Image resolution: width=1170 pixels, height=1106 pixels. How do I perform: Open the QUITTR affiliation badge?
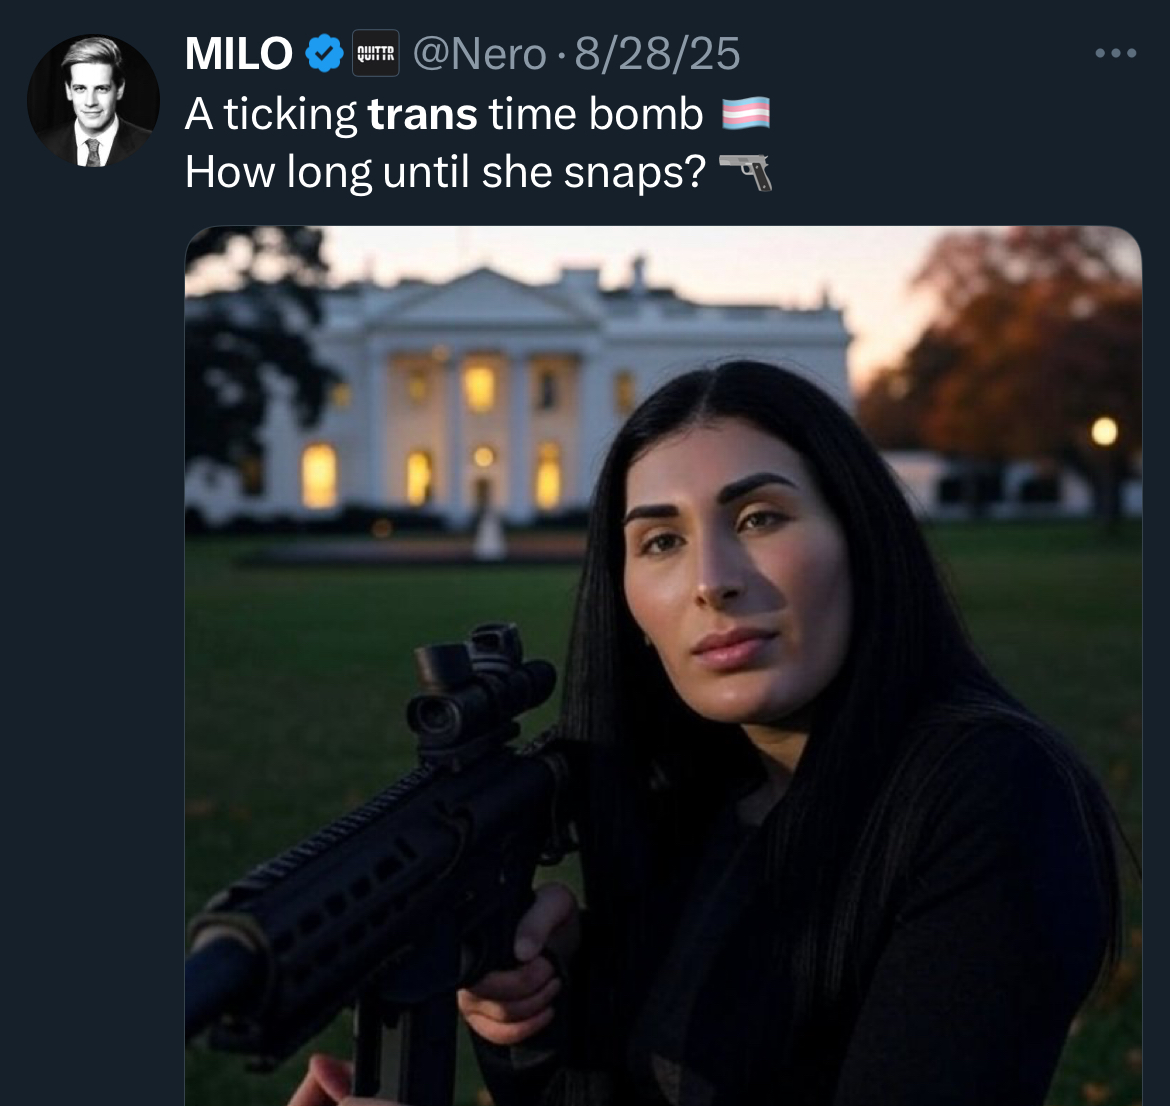click(375, 53)
